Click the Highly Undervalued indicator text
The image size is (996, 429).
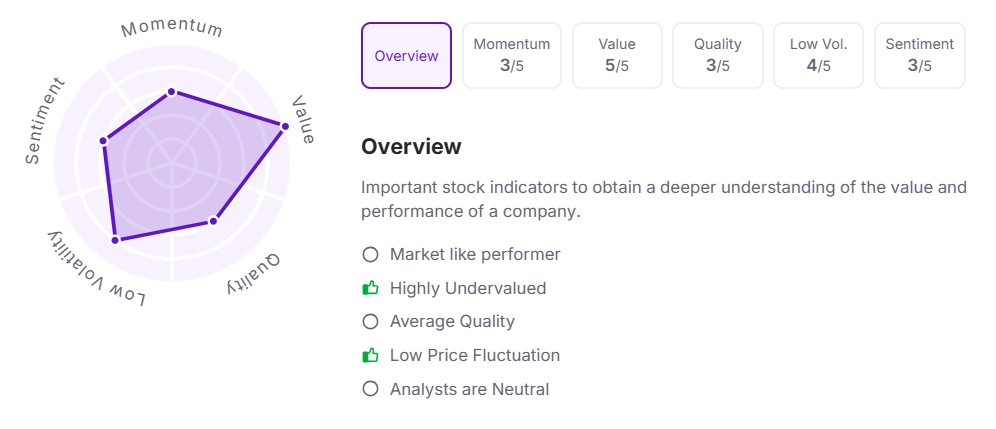468,288
